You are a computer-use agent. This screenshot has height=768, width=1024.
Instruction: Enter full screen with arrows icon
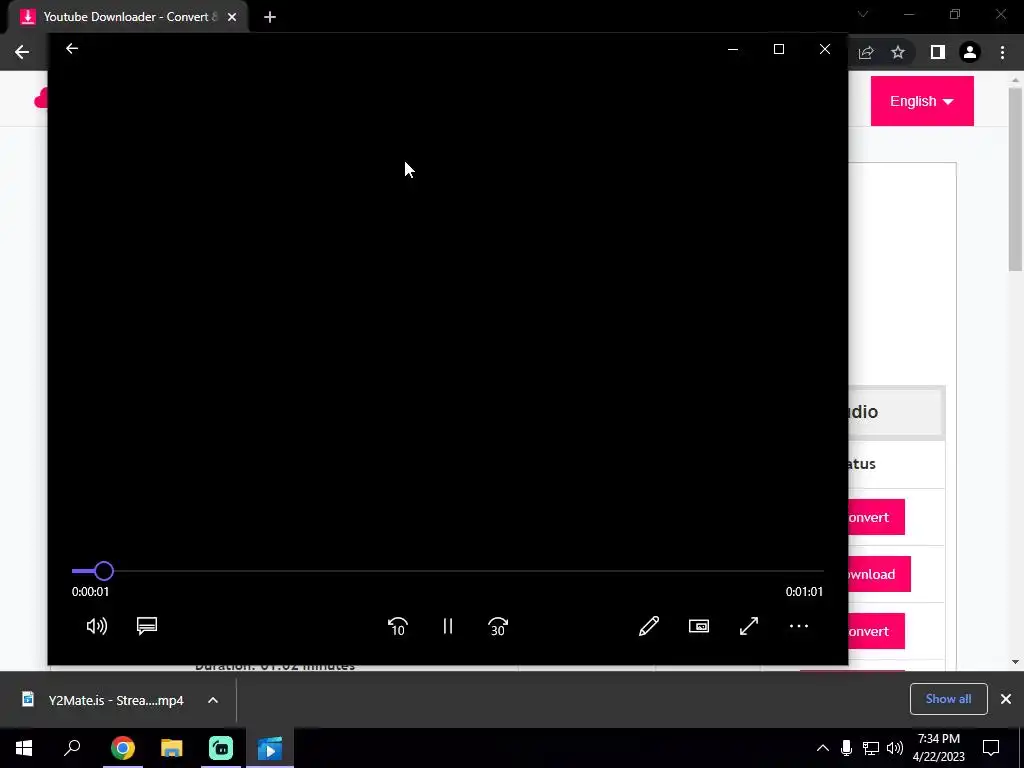coord(749,626)
